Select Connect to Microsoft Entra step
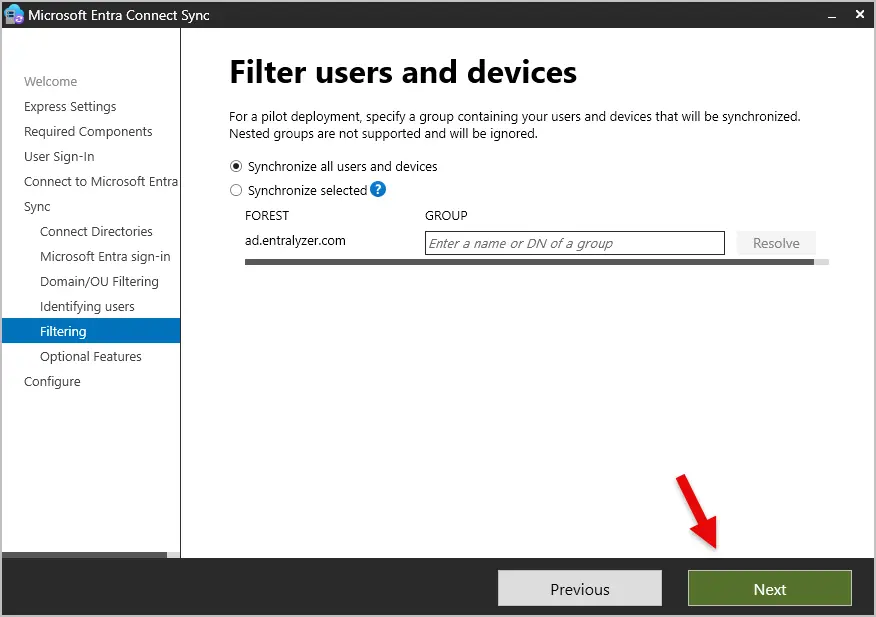Screen dimensions: 876x617 pos(100,181)
